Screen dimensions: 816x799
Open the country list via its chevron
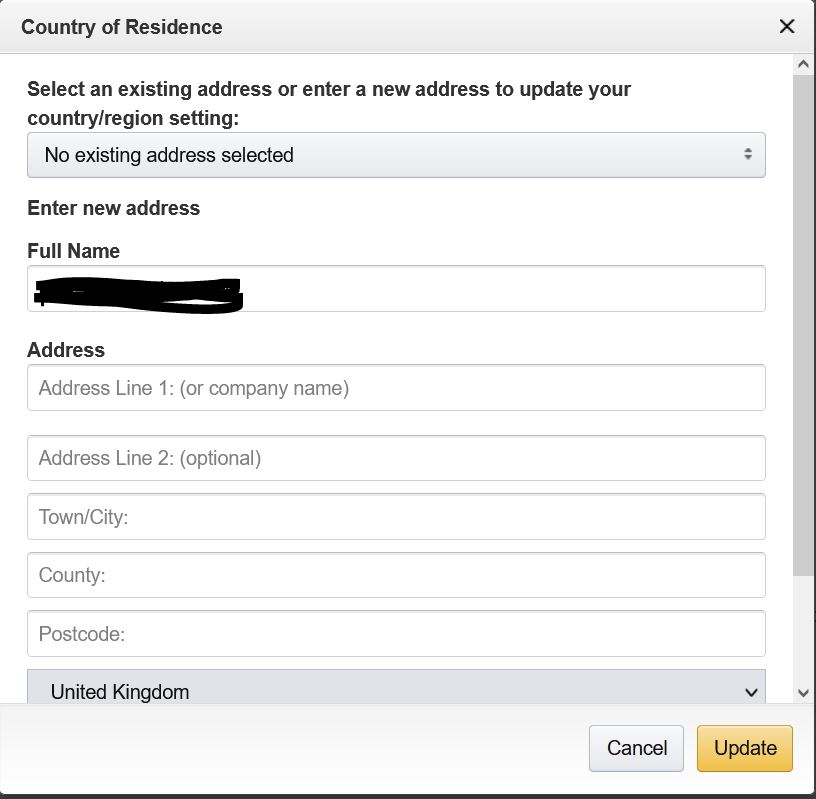[x=751, y=690]
